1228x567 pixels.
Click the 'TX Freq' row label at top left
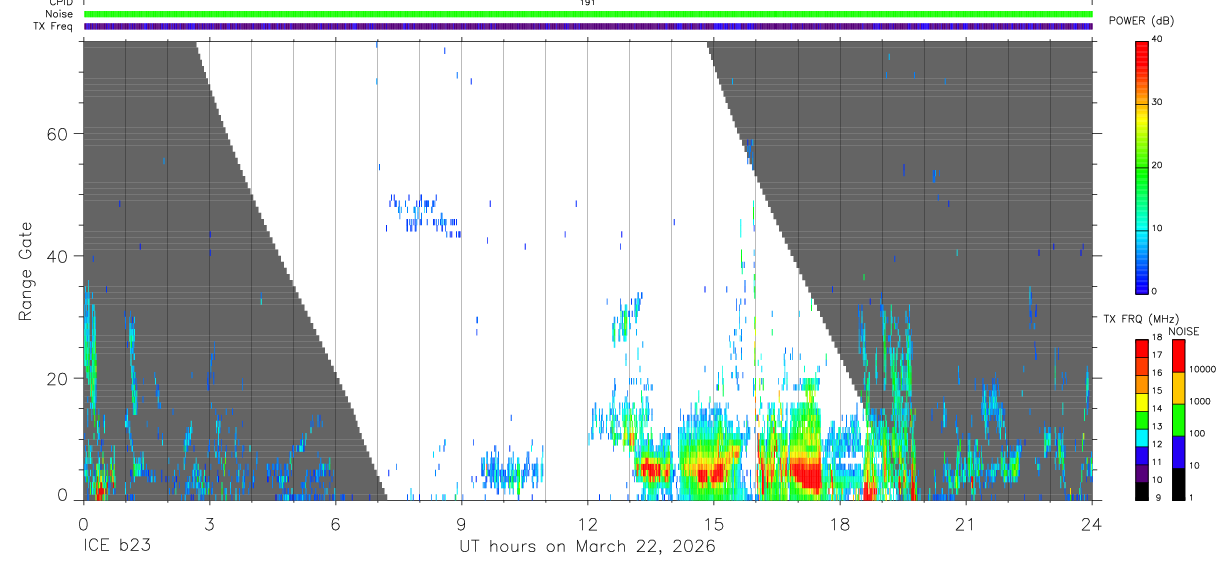(x=54, y=26)
